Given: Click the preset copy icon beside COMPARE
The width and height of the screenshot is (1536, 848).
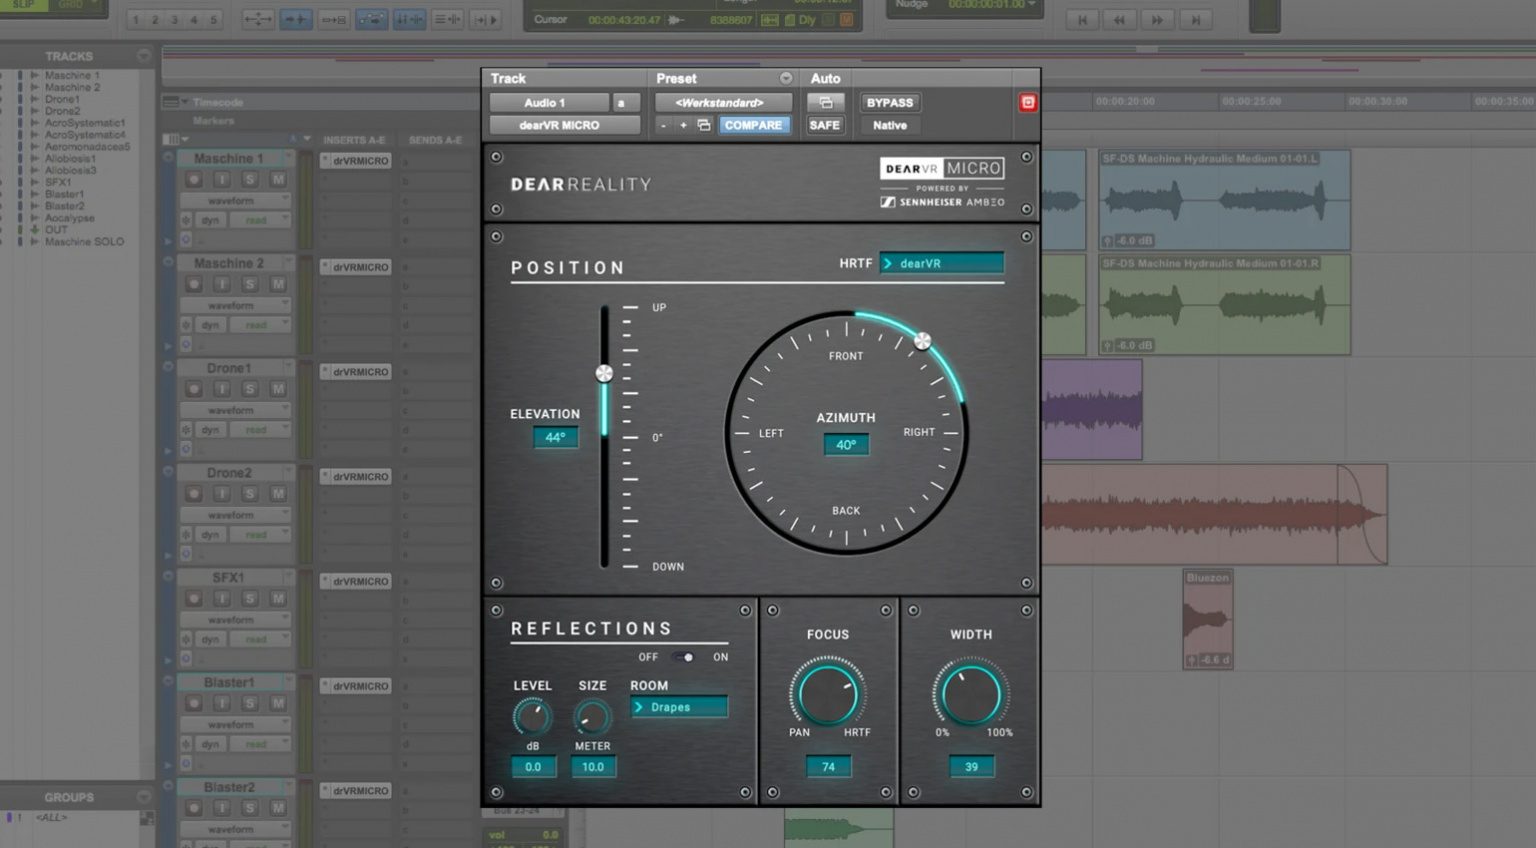Looking at the screenshot, I should tap(703, 125).
